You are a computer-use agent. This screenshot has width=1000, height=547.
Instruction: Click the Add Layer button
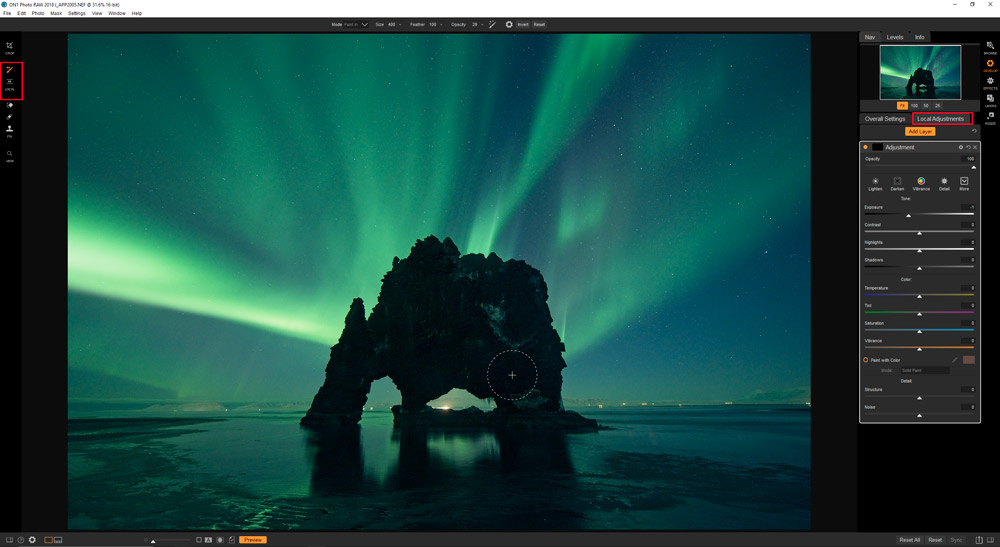pyautogui.click(x=919, y=131)
